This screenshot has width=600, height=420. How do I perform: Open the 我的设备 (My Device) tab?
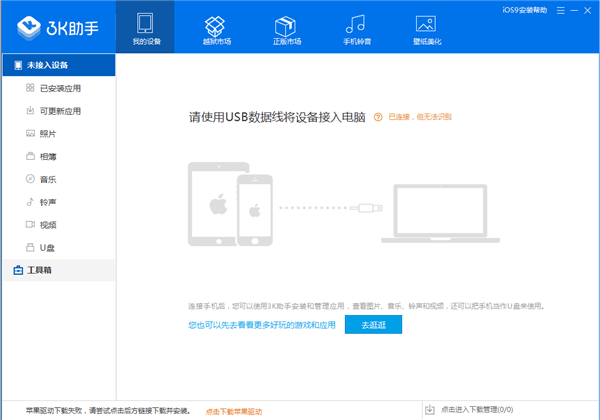(x=145, y=28)
